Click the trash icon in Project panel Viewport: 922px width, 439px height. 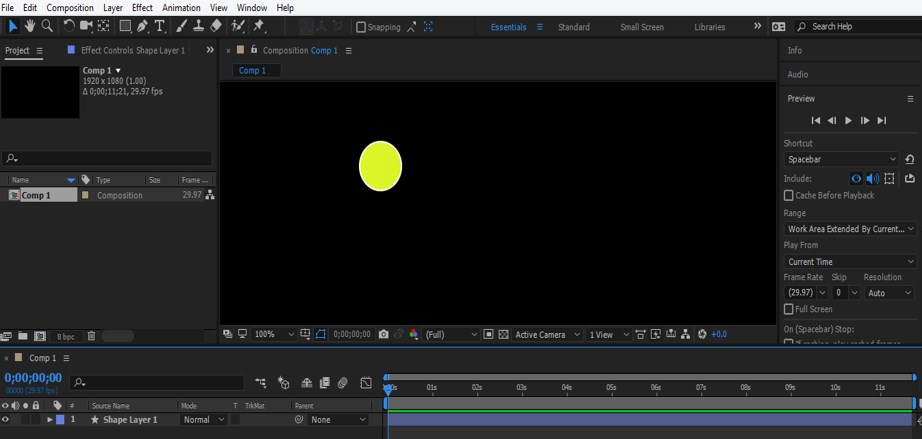pos(91,336)
